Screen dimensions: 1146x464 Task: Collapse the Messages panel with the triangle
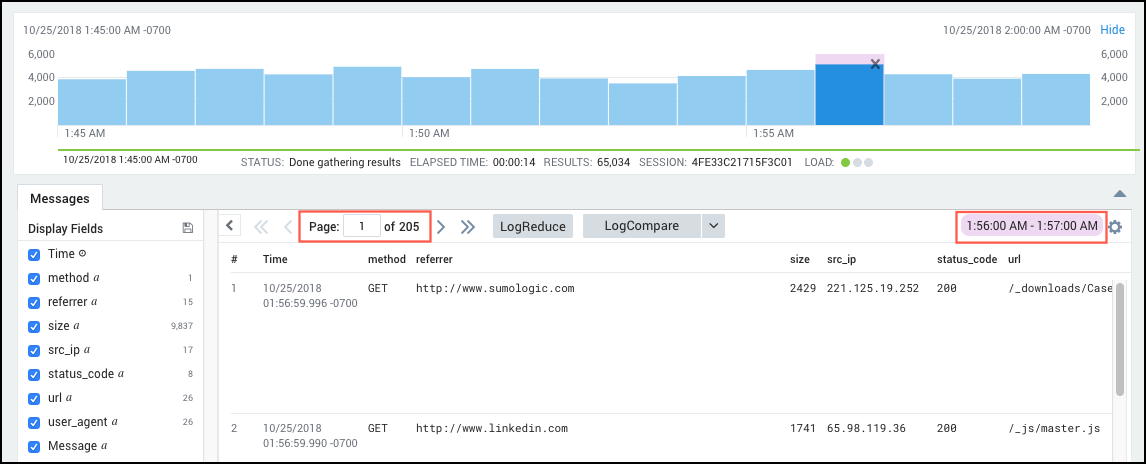[1120, 194]
